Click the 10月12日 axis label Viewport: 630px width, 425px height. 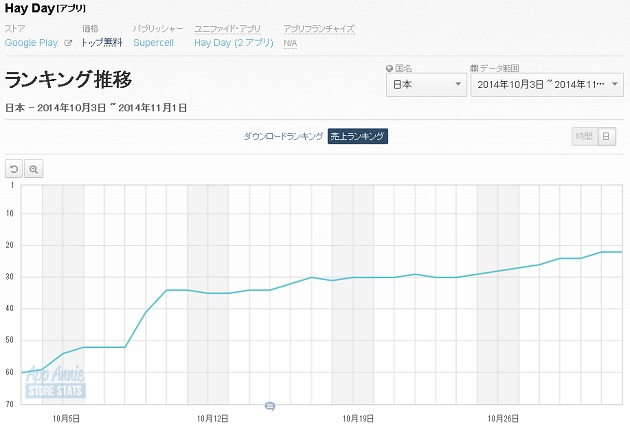[213, 419]
